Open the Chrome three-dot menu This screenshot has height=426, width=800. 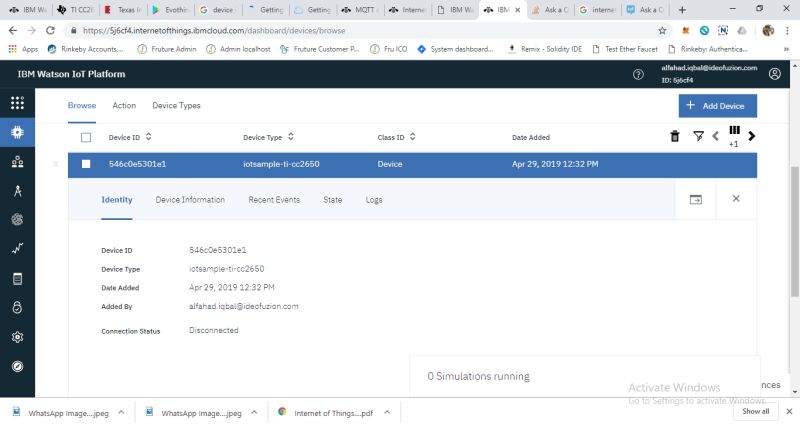pos(787,31)
